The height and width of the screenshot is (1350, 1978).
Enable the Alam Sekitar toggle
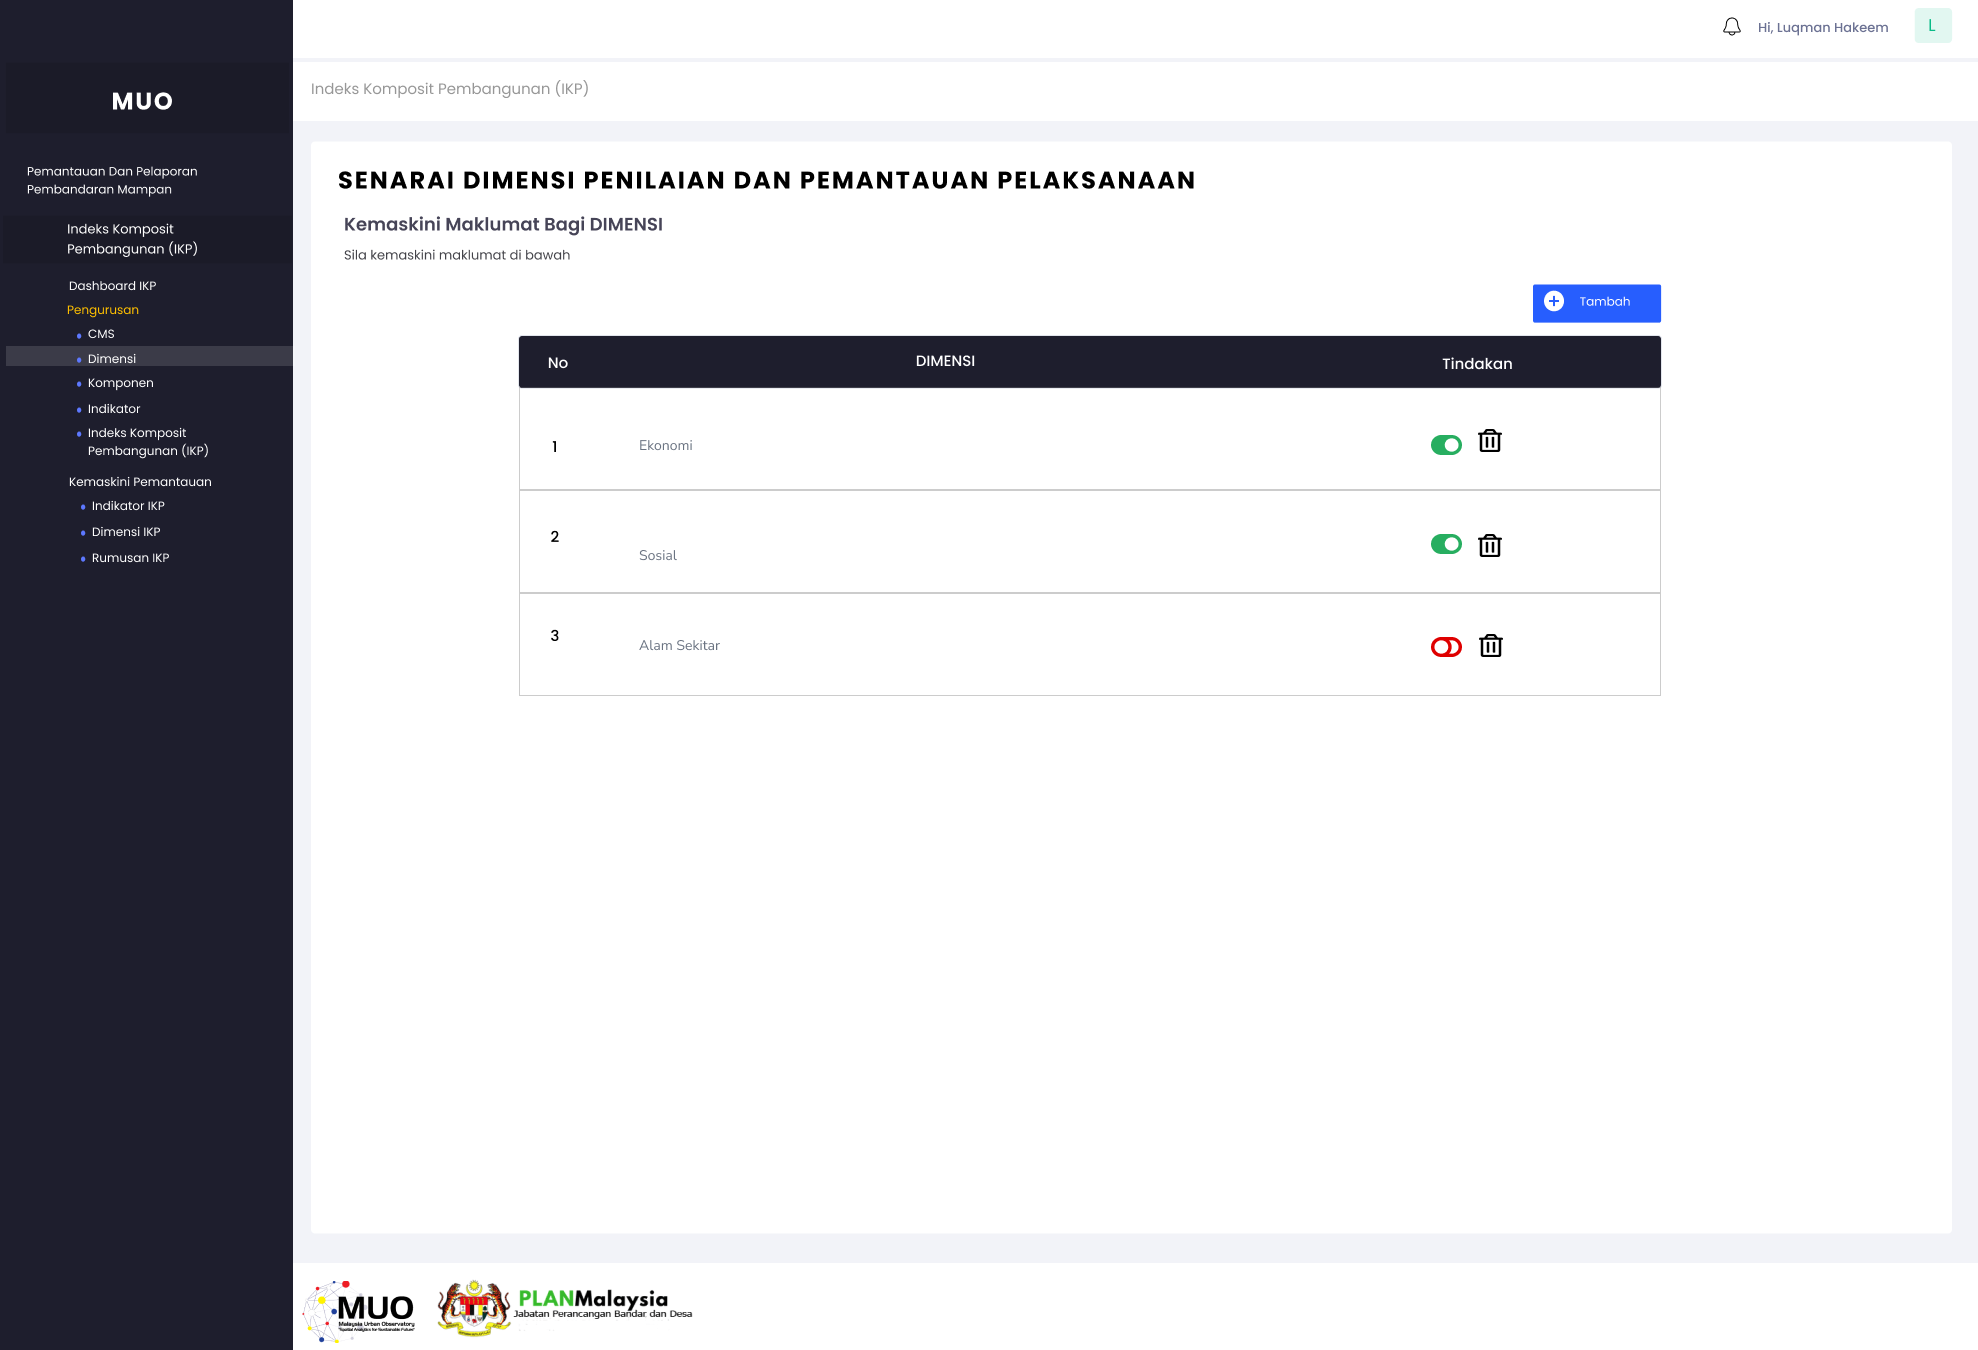pyautogui.click(x=1445, y=647)
